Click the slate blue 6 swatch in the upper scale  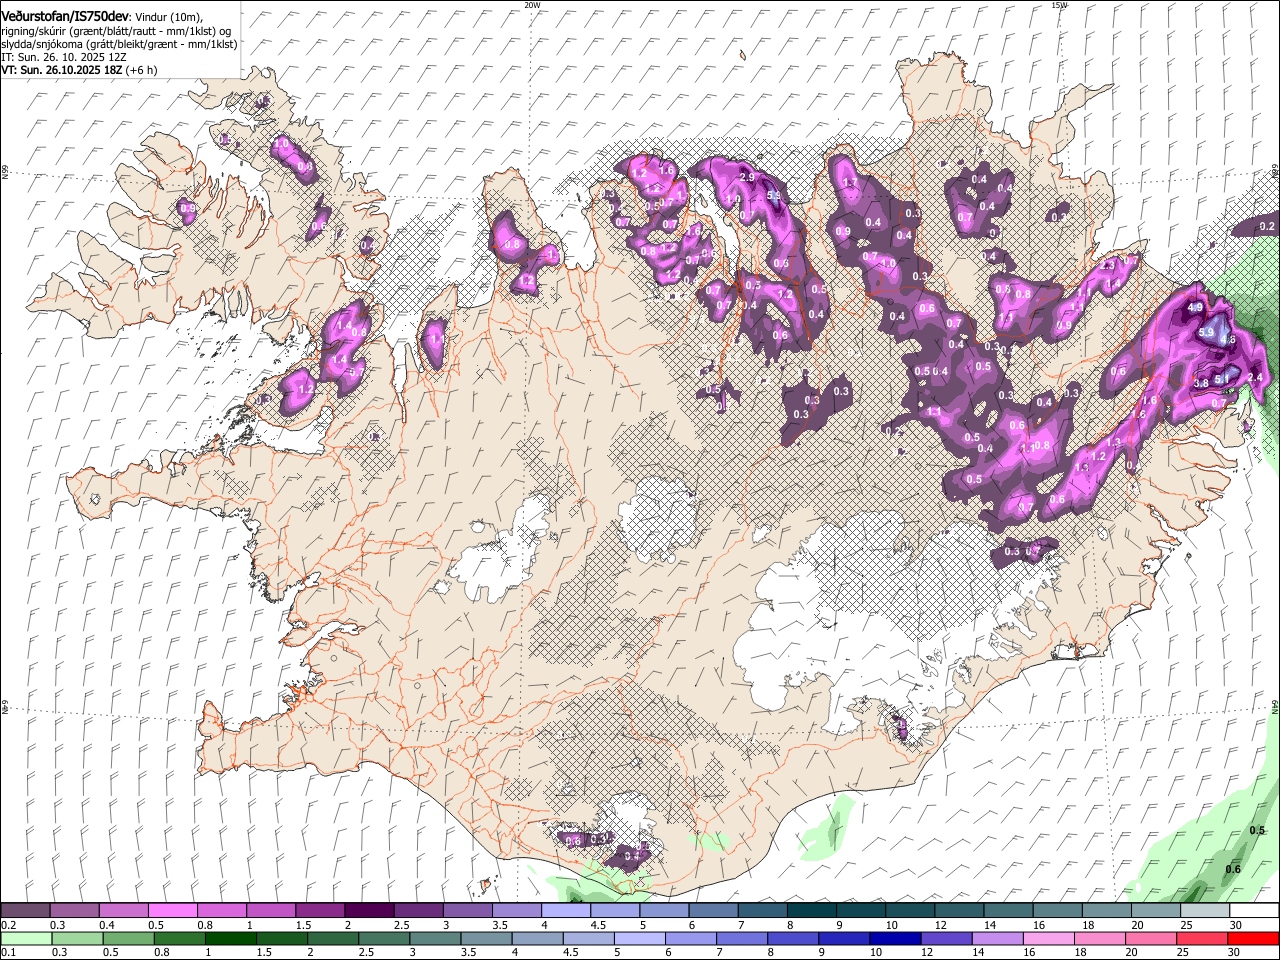coord(712,911)
